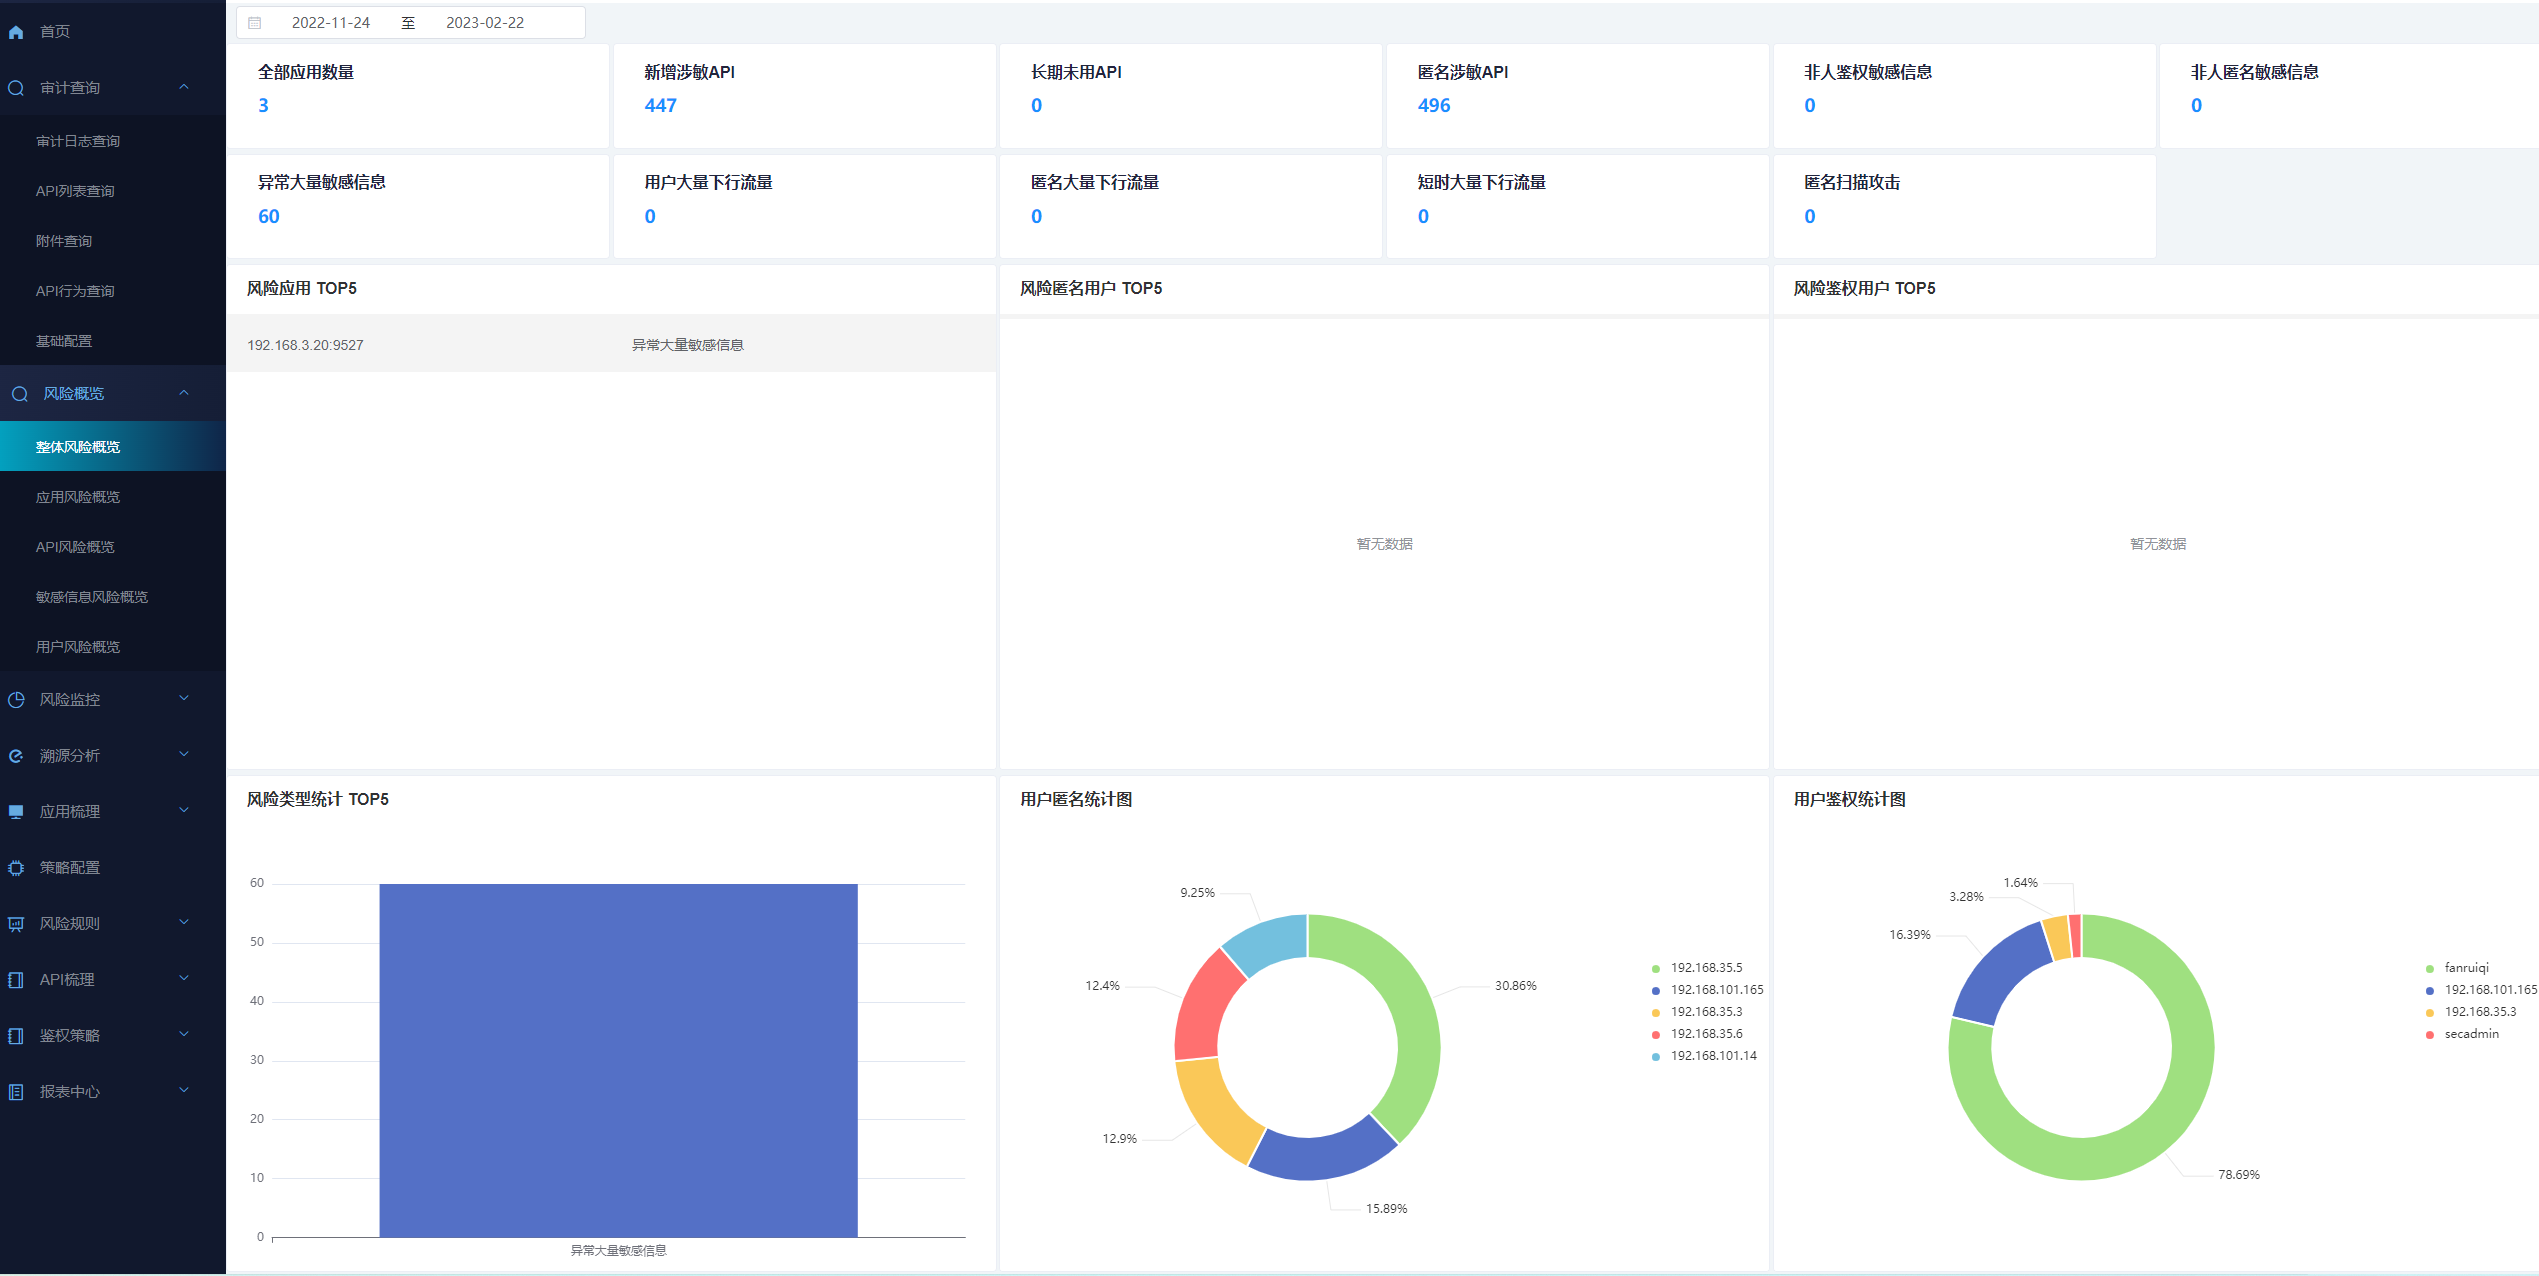Screen dimensions: 2539x1276
Task: Click end date 2023-02-22 field
Action: [485, 23]
